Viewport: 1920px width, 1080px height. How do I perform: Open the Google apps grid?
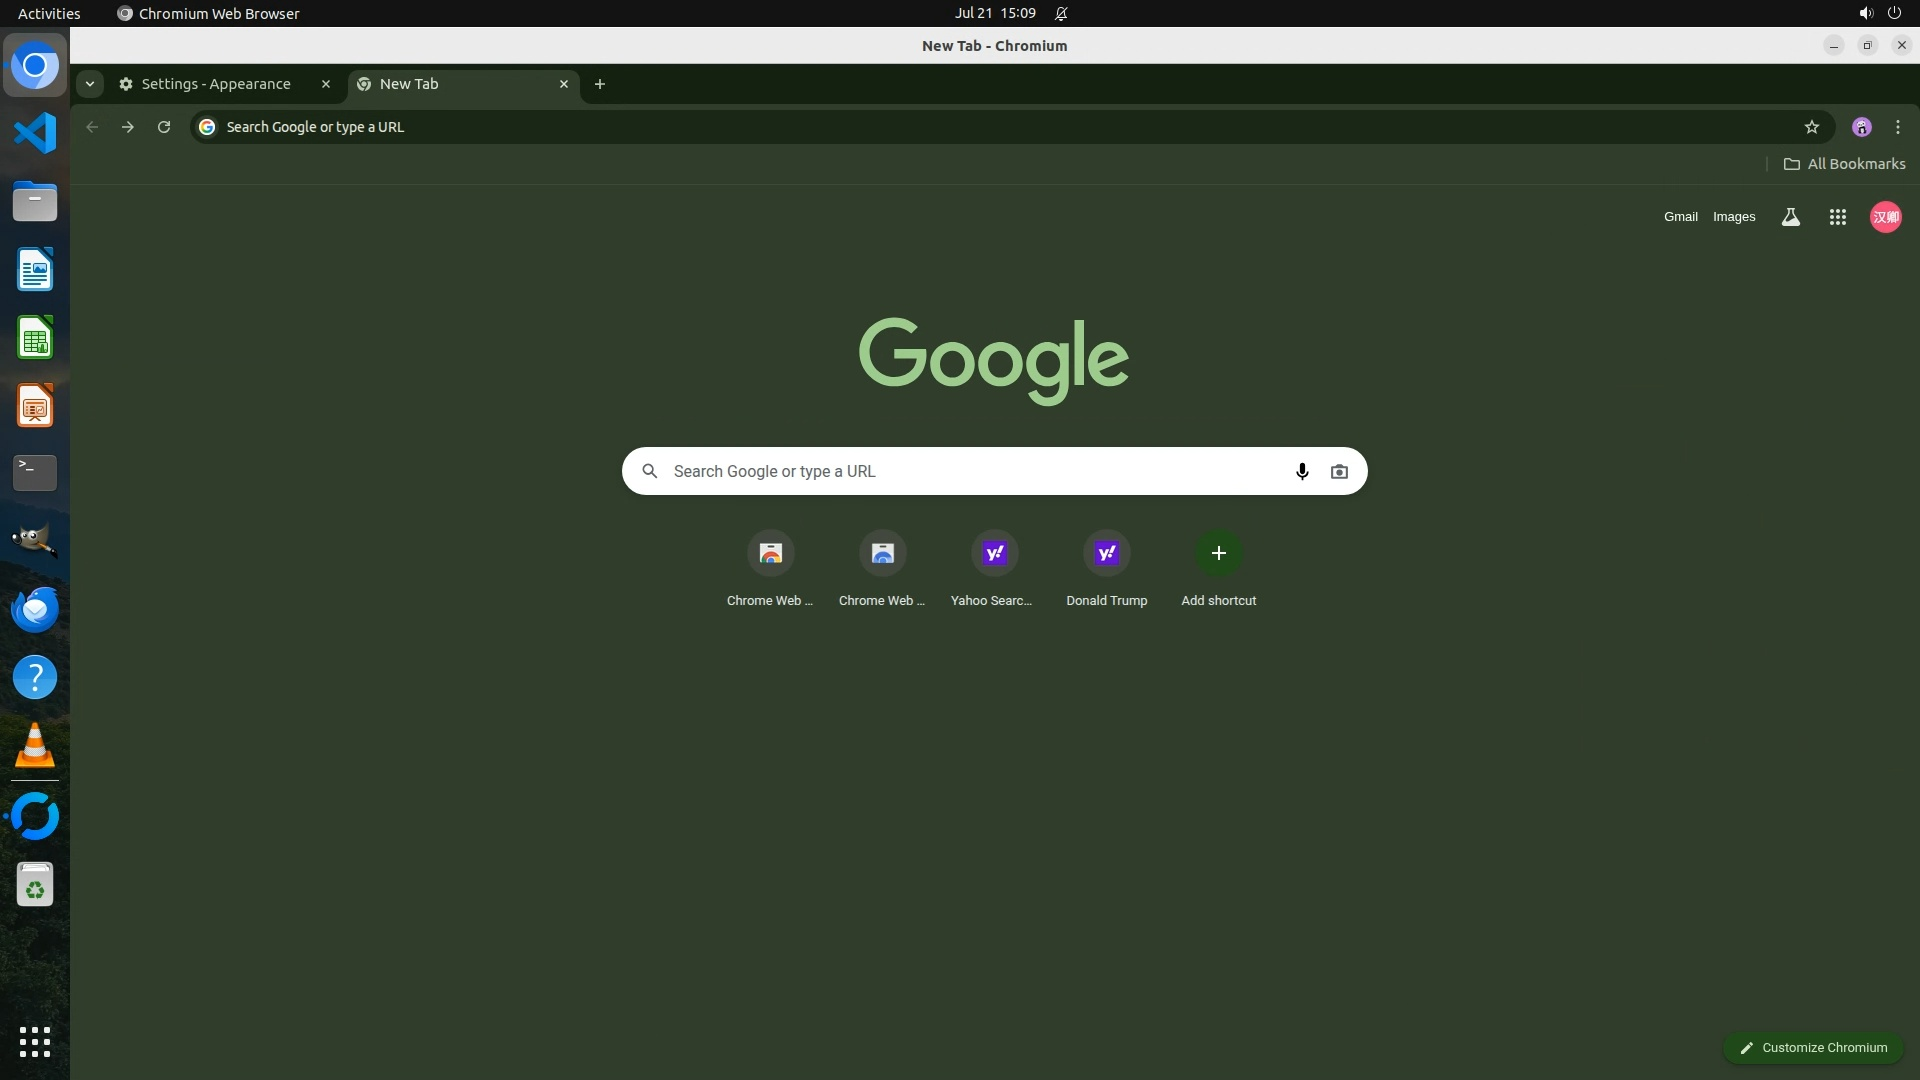(1837, 217)
